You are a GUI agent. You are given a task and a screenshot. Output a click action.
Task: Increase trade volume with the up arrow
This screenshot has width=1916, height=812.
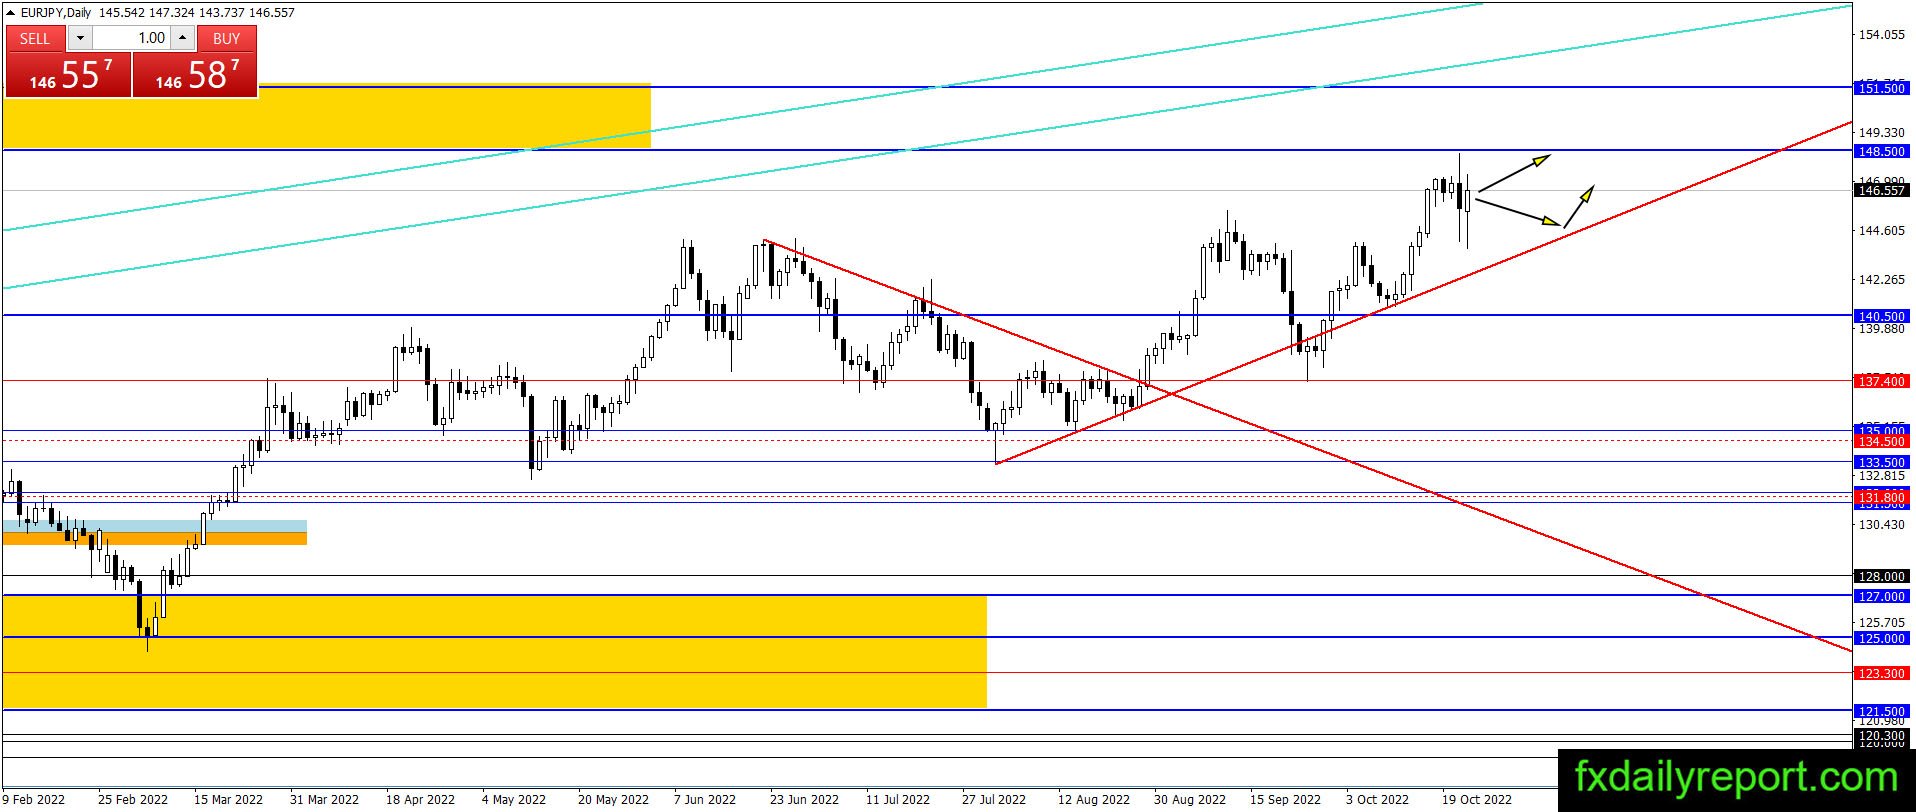[182, 38]
